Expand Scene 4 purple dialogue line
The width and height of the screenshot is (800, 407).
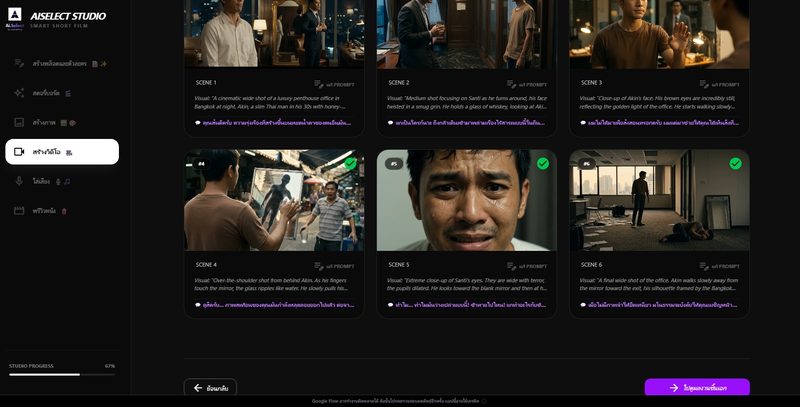[274, 305]
